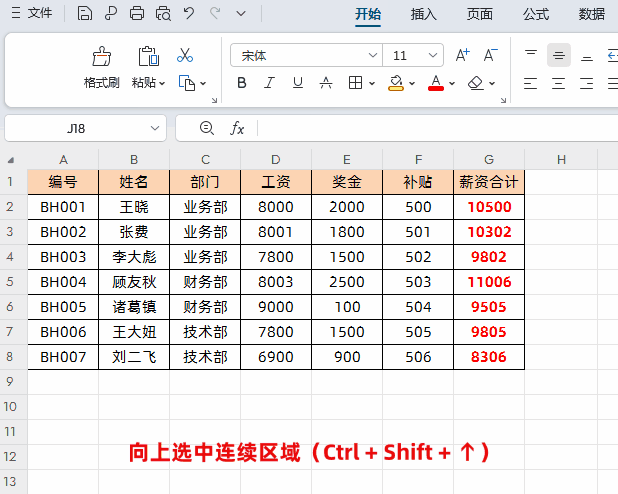Click the 粘贴 paste icon

pyautogui.click(x=149, y=56)
